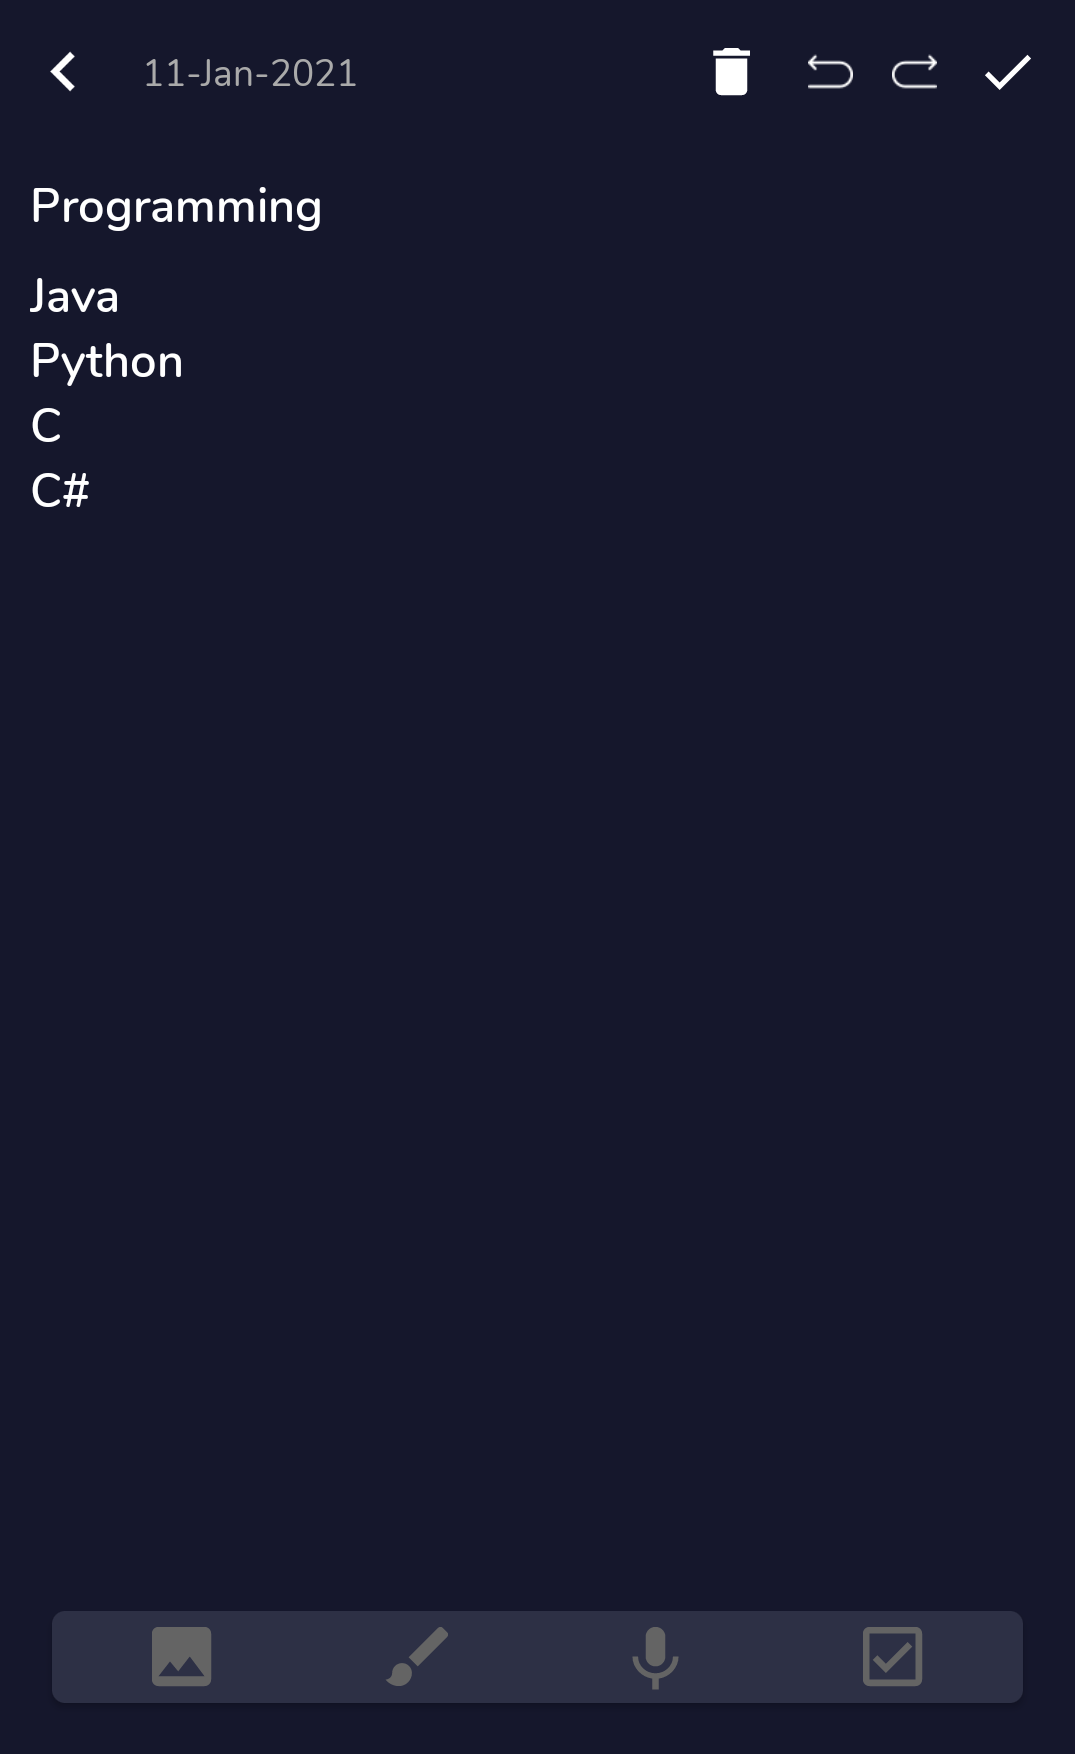The height and width of the screenshot is (1754, 1075).
Task: Start a voice recording with the microphone
Action: tap(655, 1657)
